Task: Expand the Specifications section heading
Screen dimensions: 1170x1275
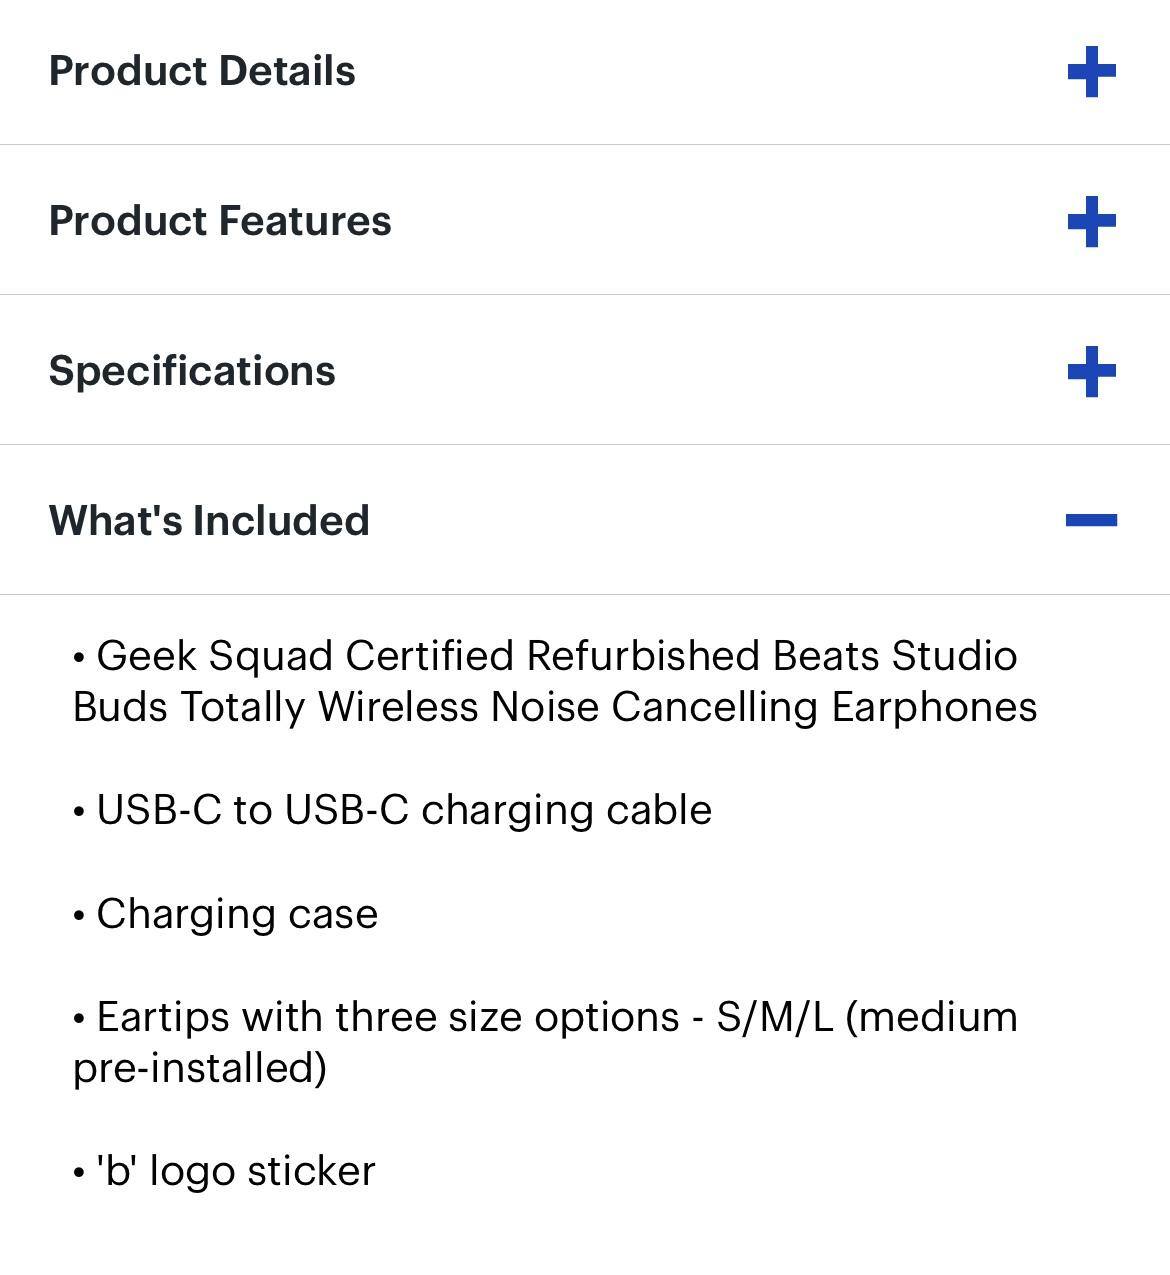Action: click(192, 371)
